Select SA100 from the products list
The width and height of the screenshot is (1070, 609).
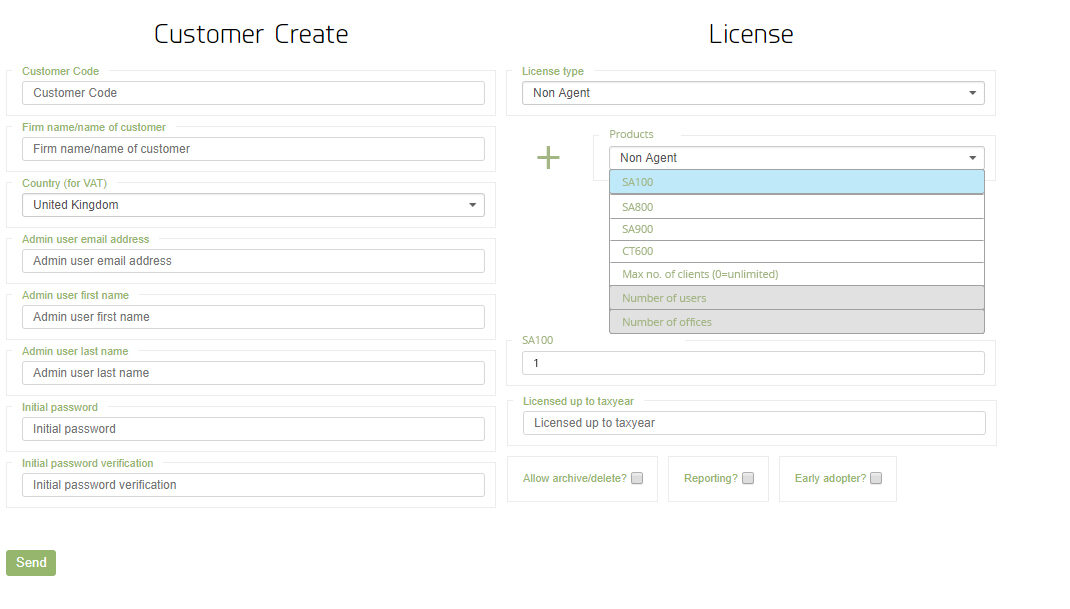pyautogui.click(x=796, y=182)
